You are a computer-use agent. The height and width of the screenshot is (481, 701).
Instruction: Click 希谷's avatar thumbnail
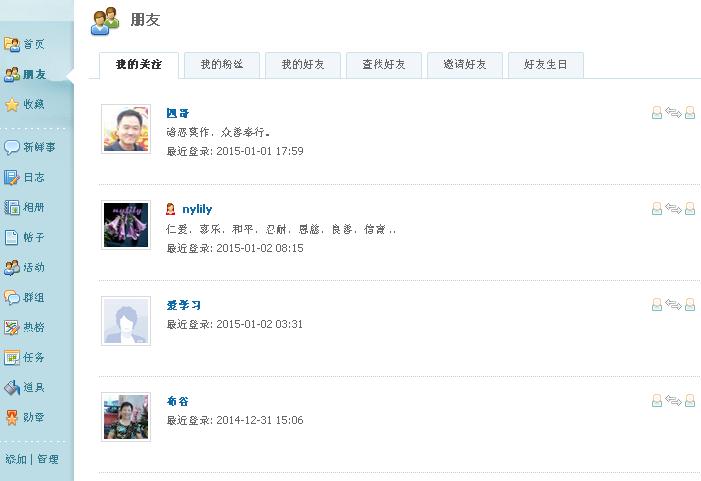pos(126,417)
